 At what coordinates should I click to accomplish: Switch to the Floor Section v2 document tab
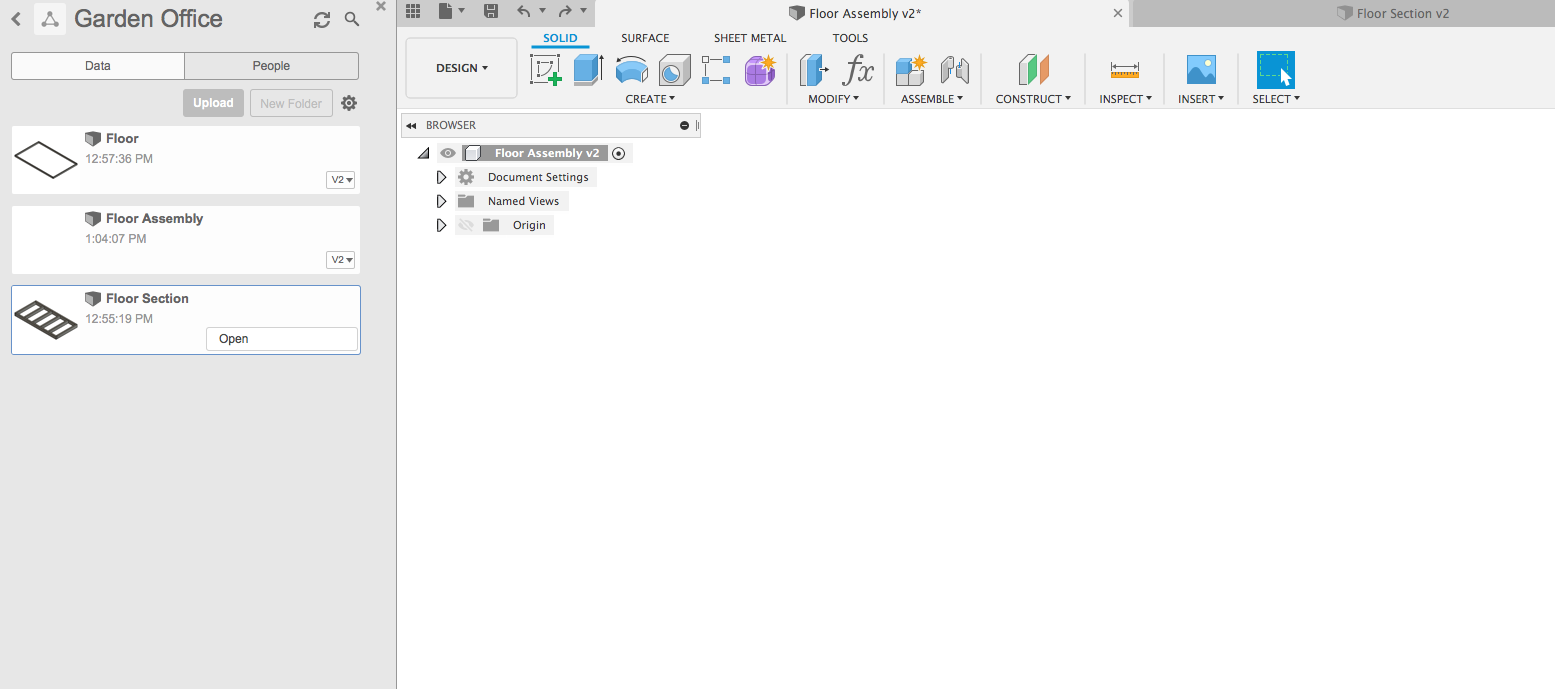[x=1393, y=13]
